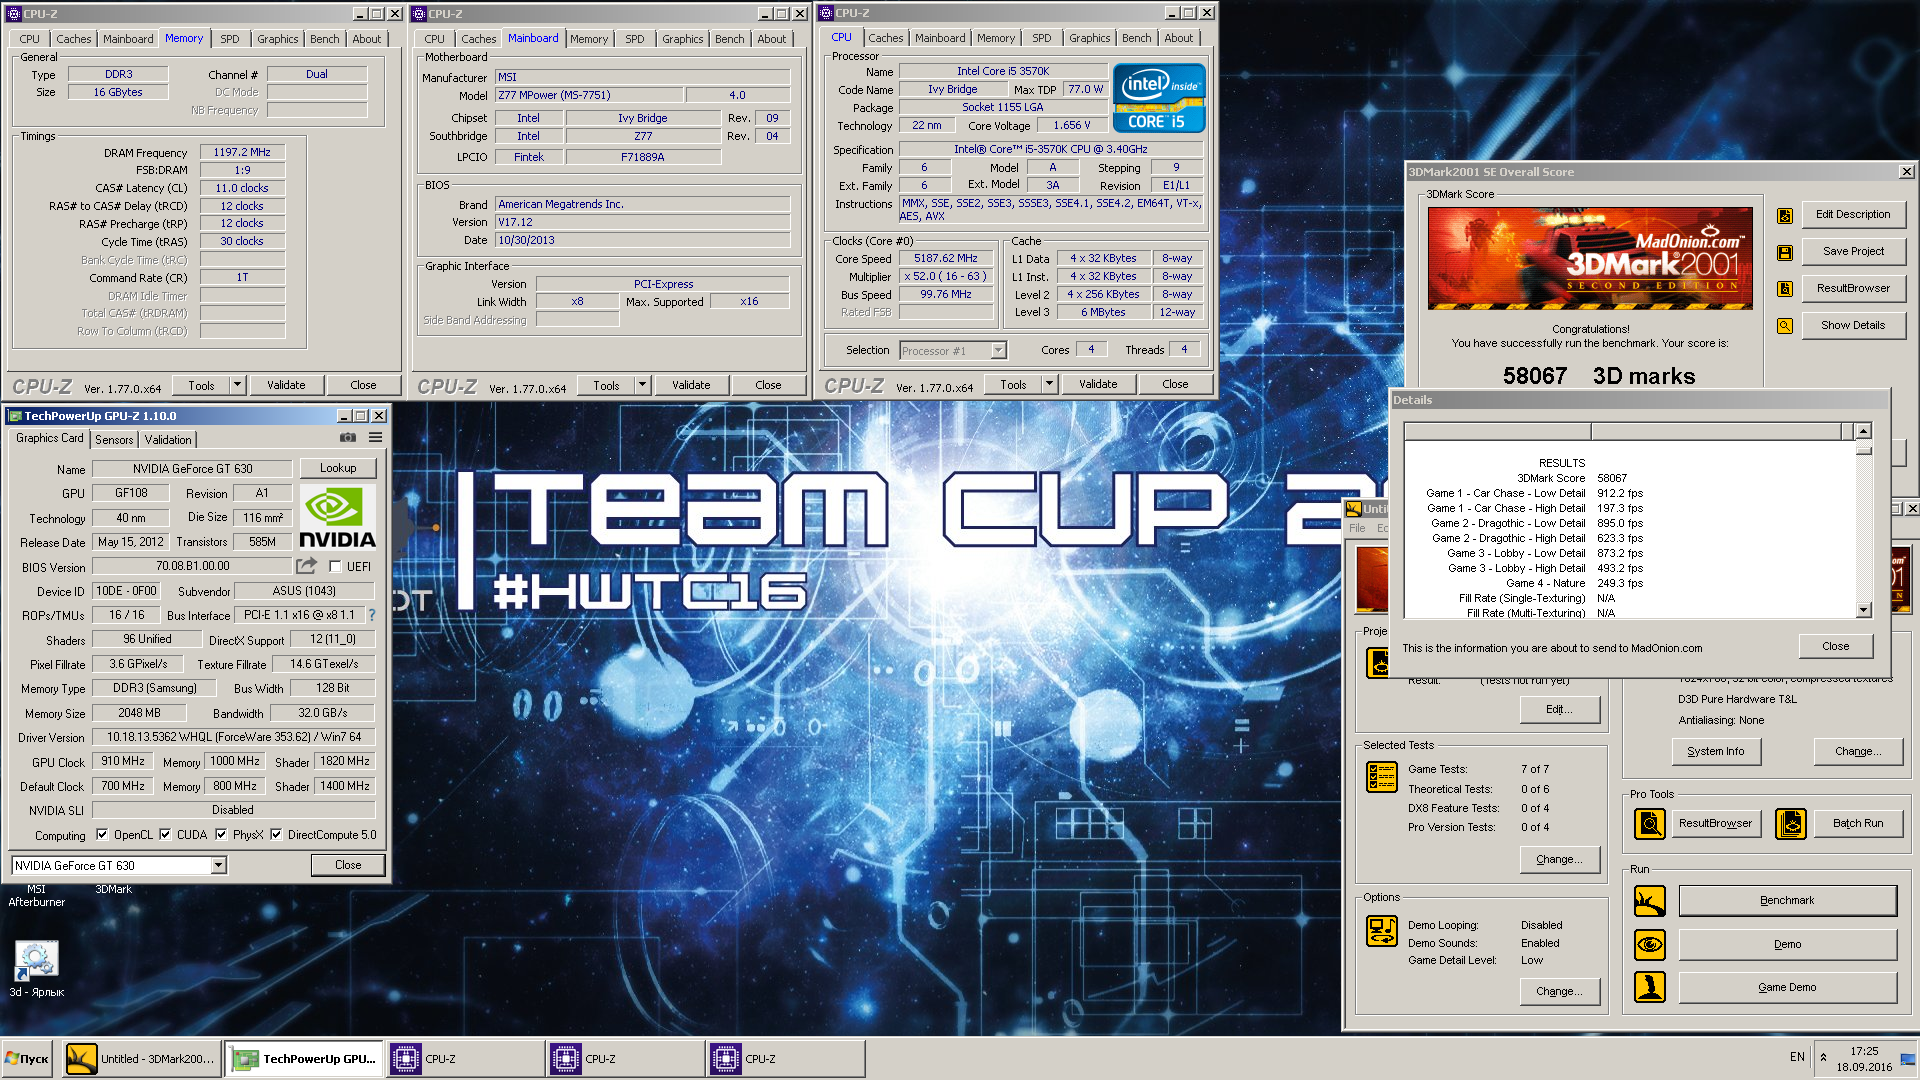Click the Demo eye icon
This screenshot has width=1920, height=1080.
1650,944
